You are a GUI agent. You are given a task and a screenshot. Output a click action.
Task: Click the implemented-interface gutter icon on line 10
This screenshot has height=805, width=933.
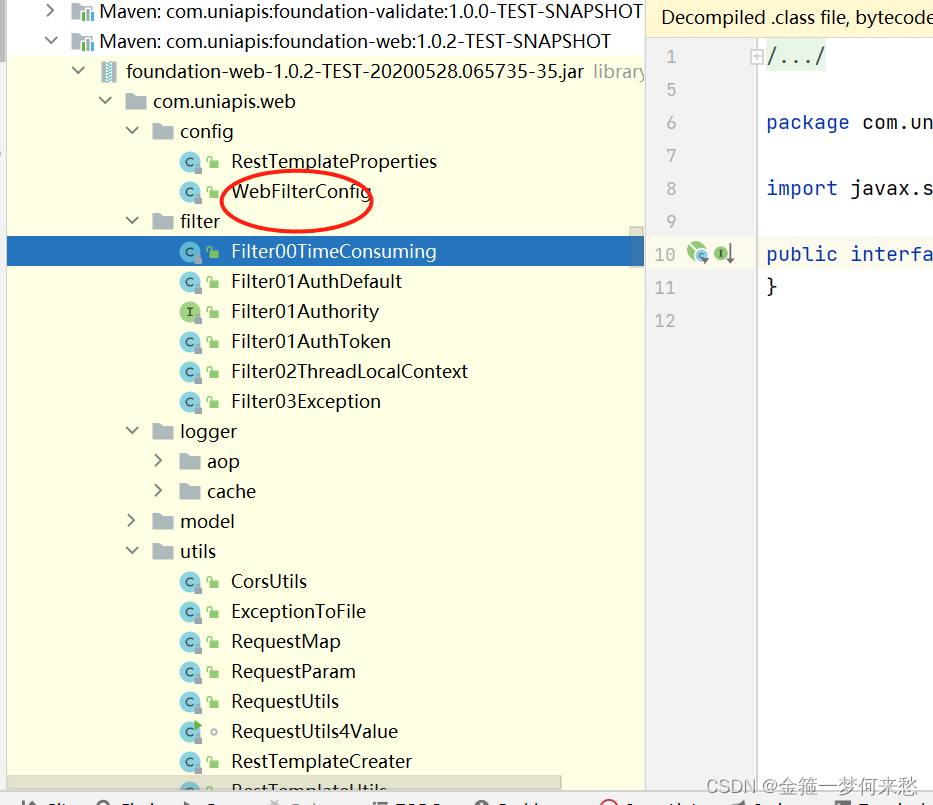(x=724, y=253)
